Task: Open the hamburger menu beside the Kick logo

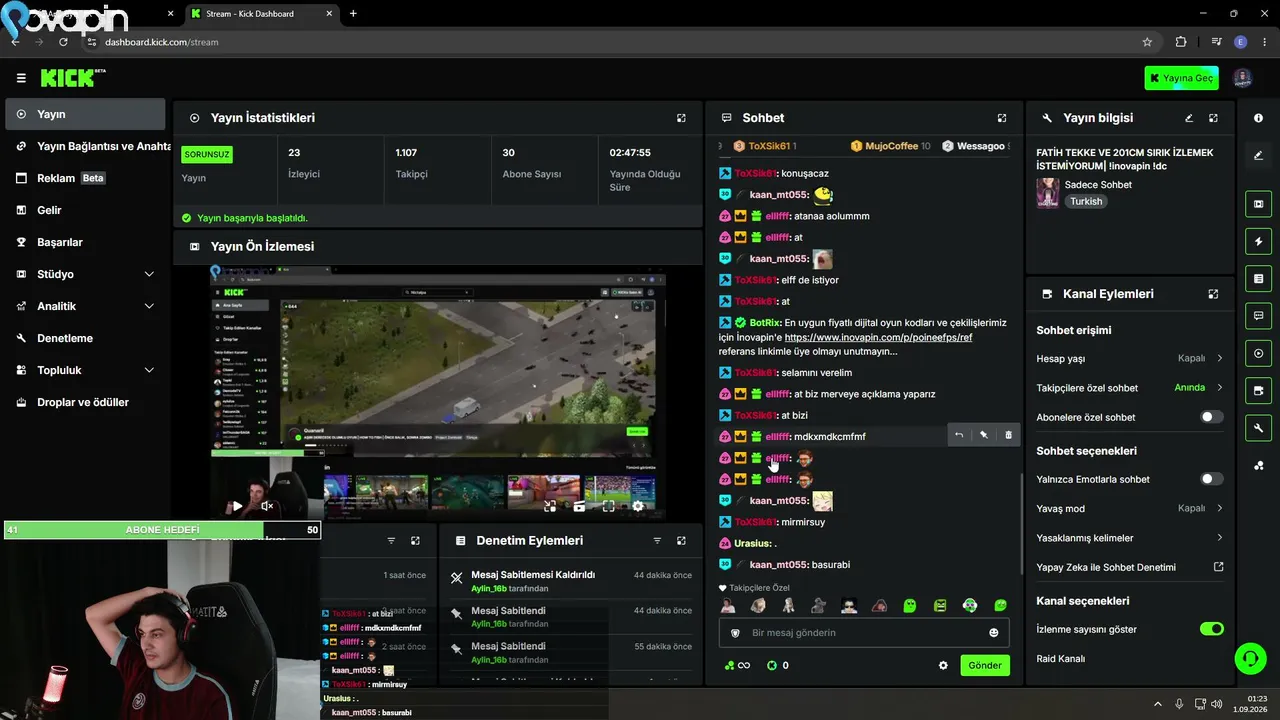Action: (21, 78)
